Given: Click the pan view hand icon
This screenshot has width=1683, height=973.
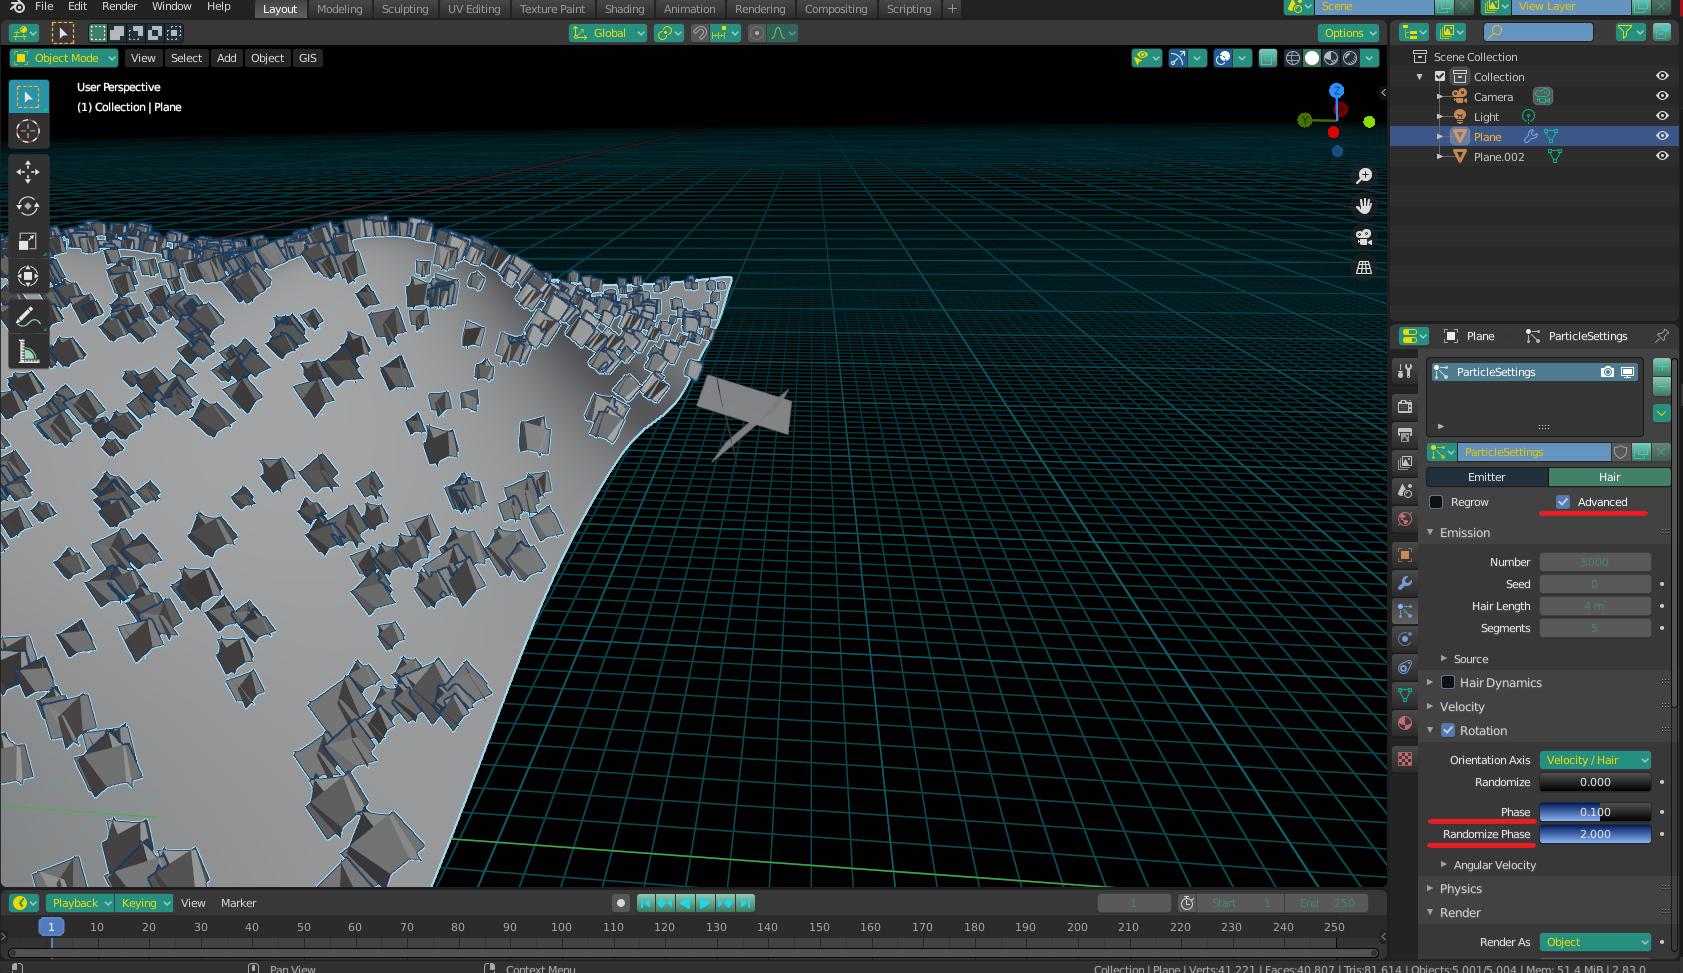Looking at the screenshot, I should click(1364, 206).
